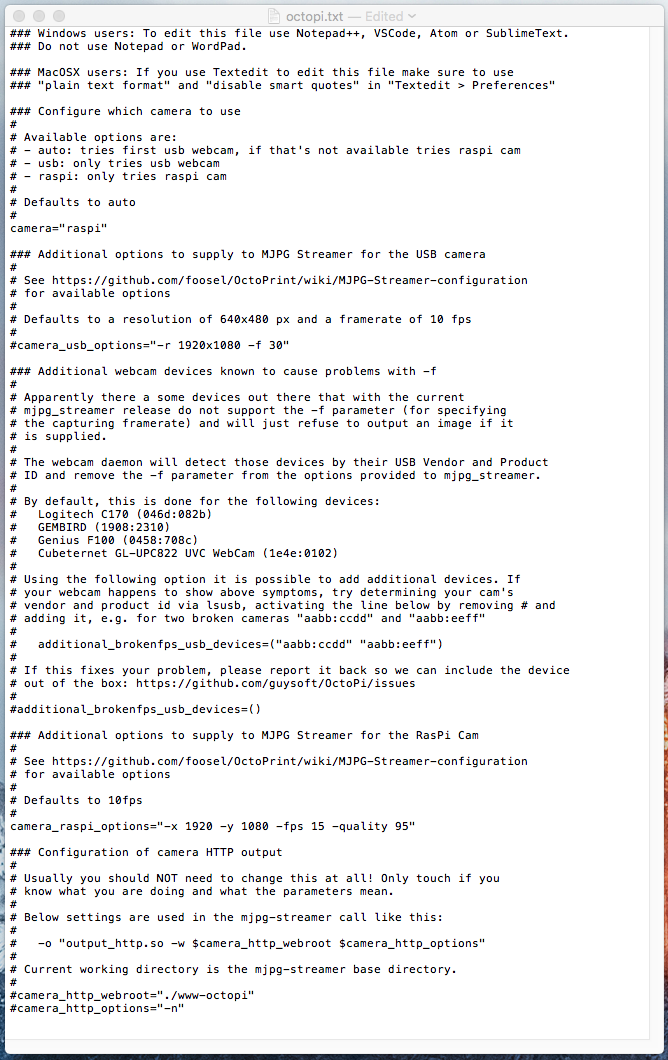Click the Logitech C170 device line
668x1060 pixels.
coord(124,514)
